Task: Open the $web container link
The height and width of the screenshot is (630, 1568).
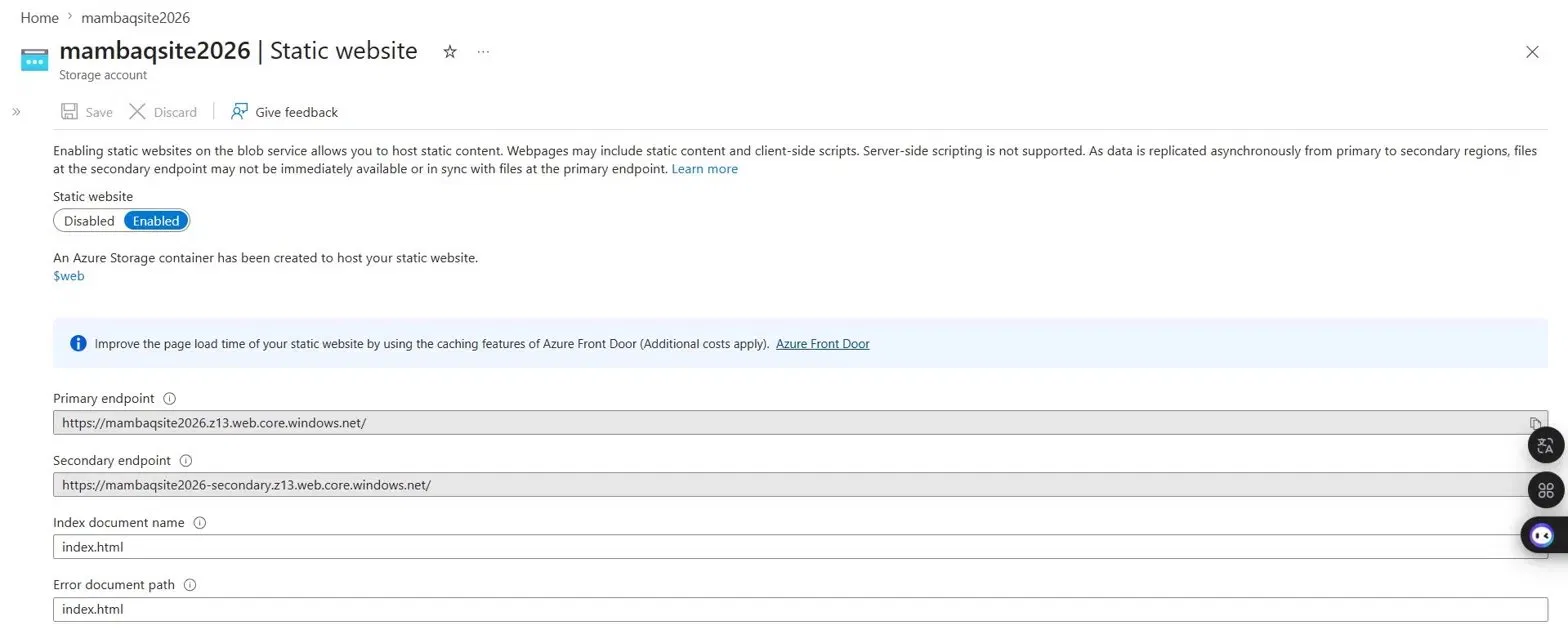Action: click(x=69, y=276)
